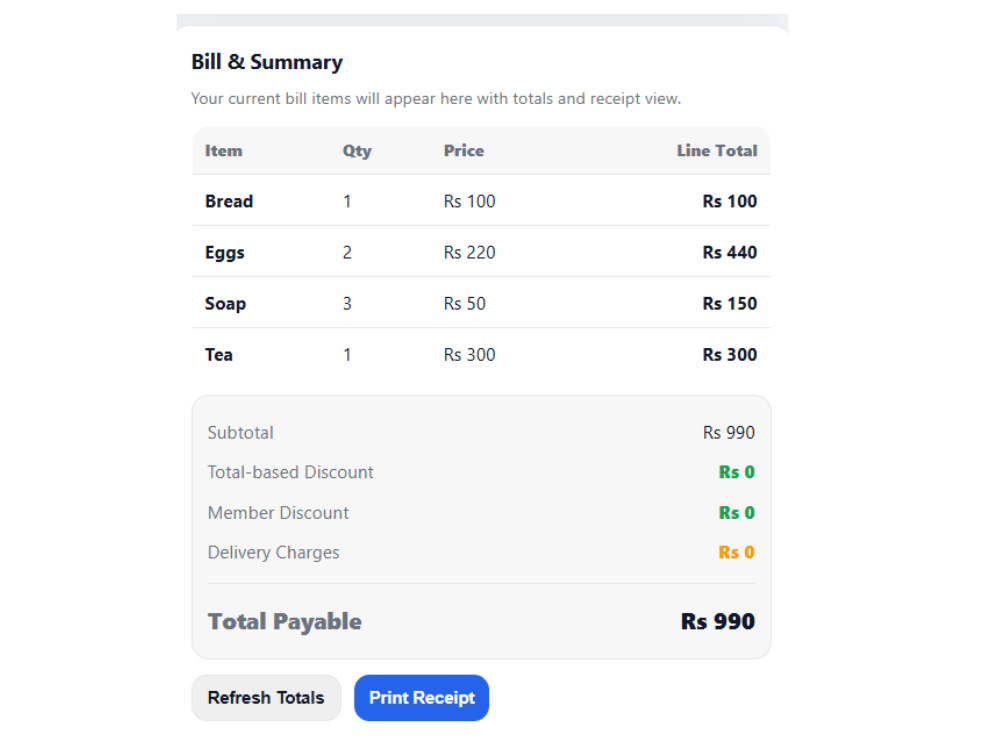The width and height of the screenshot is (1000, 750).
Task: Select the Bread item row
Action: (x=481, y=201)
